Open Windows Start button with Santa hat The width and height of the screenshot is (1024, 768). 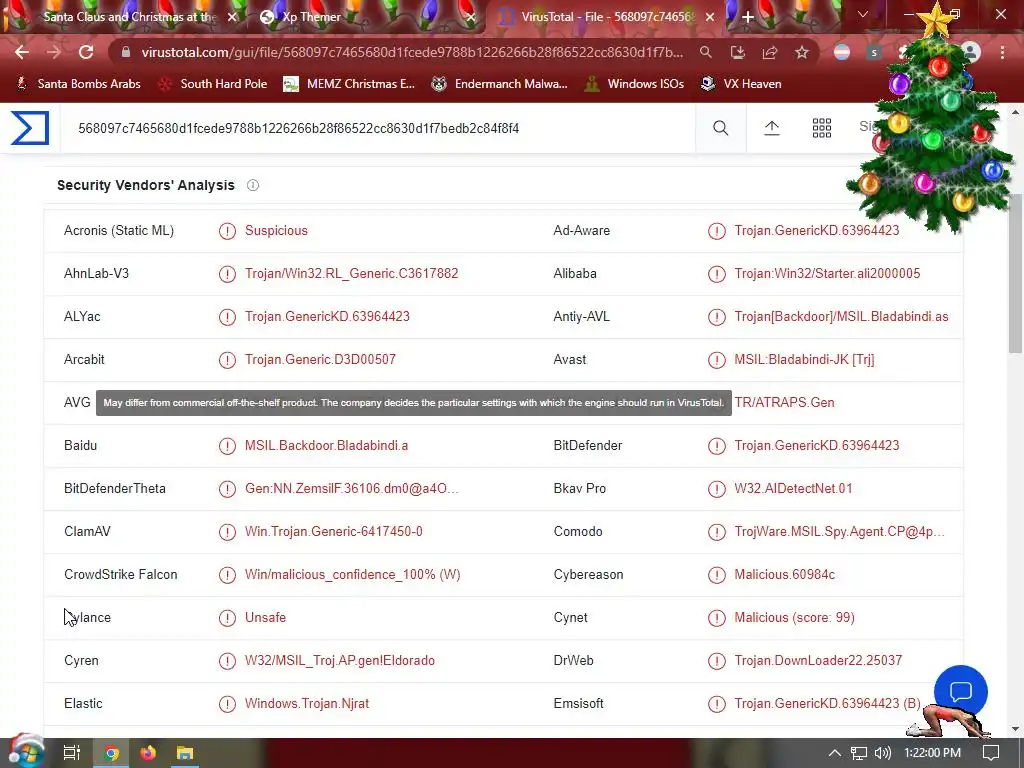[x=25, y=751]
